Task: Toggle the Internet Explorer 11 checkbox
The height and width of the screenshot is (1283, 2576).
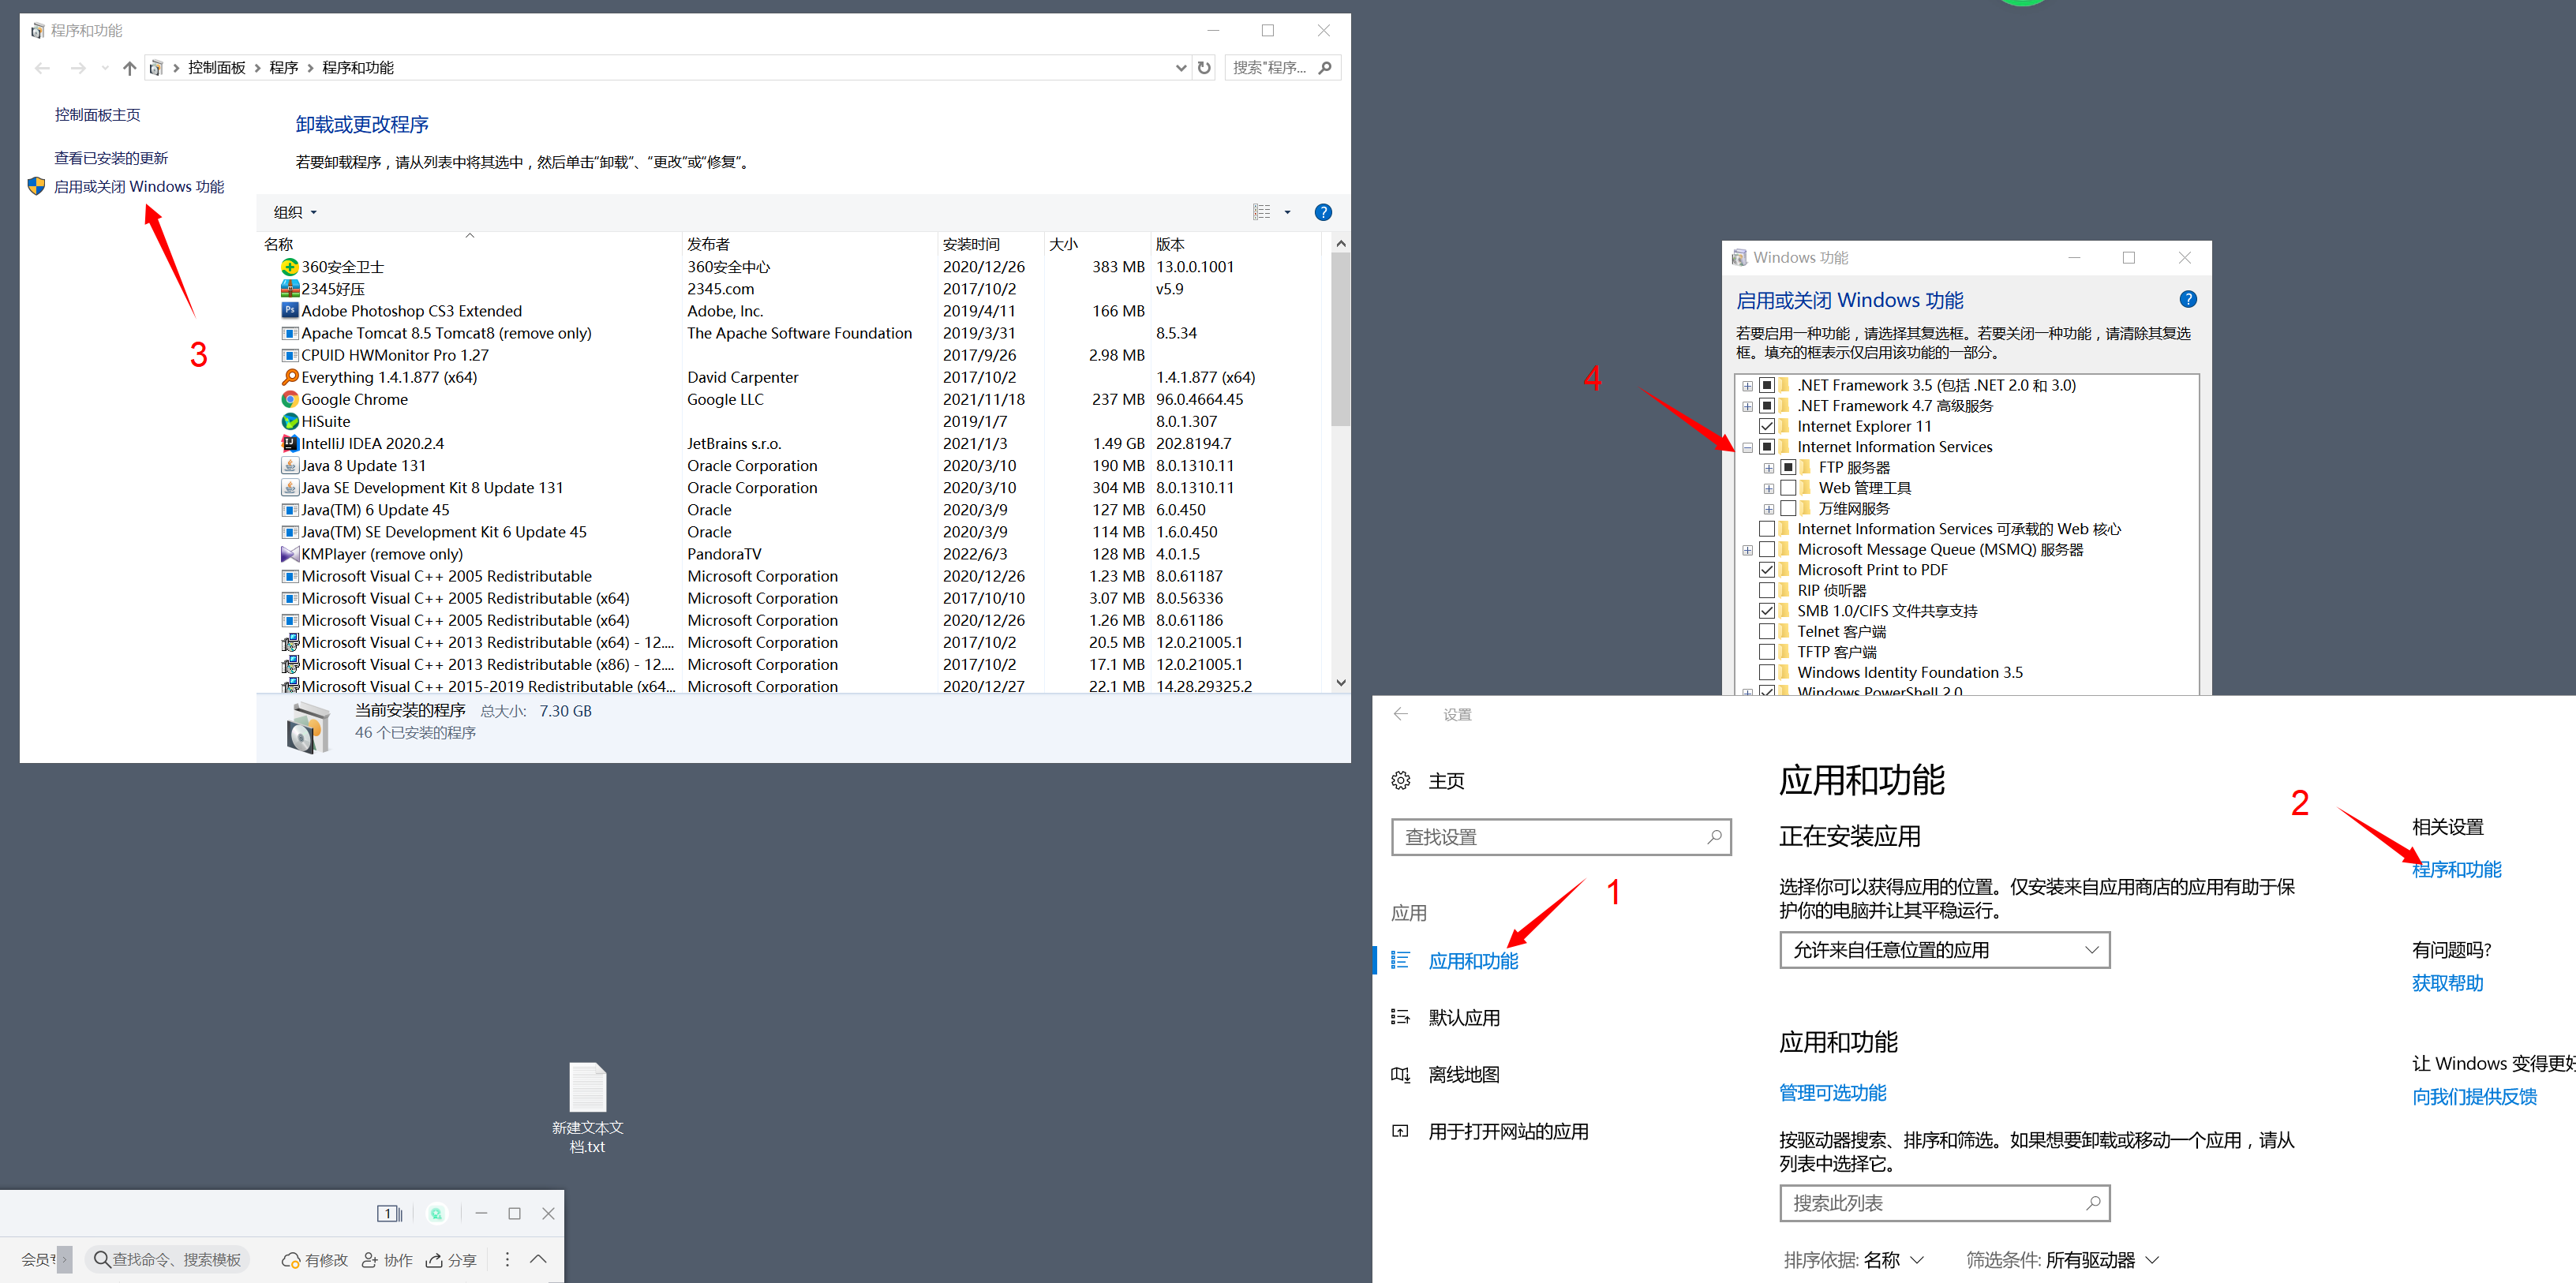Action: (1767, 426)
